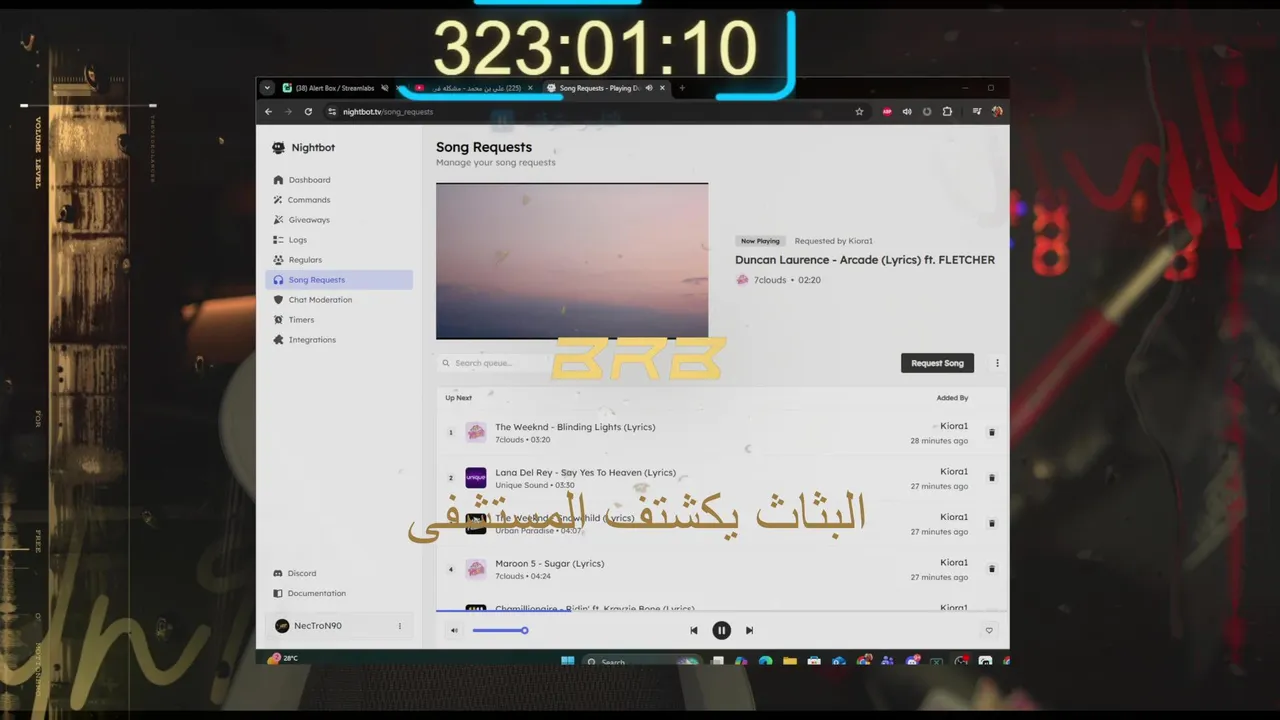
Task: Open Chat Moderation in the sidebar
Action: 338,300
